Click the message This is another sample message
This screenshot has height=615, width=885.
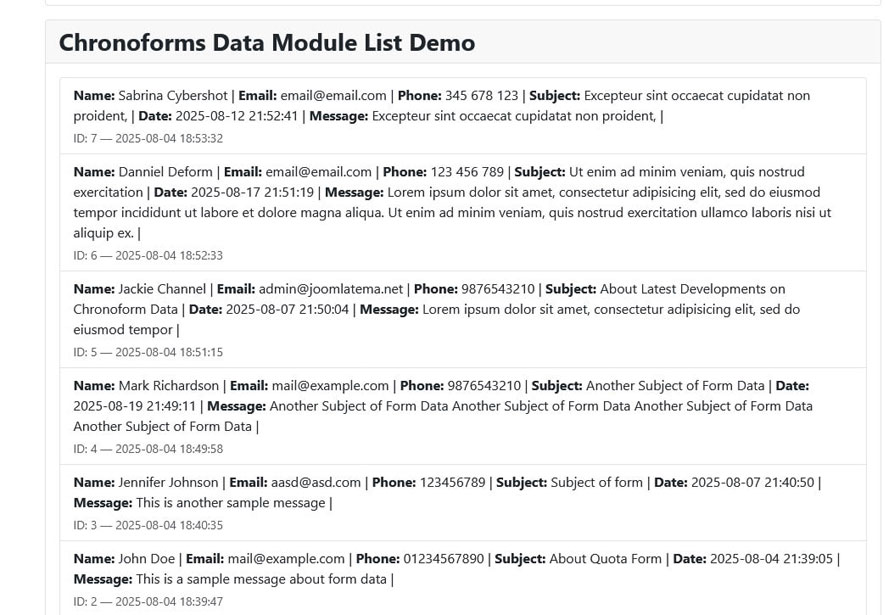[230, 503]
